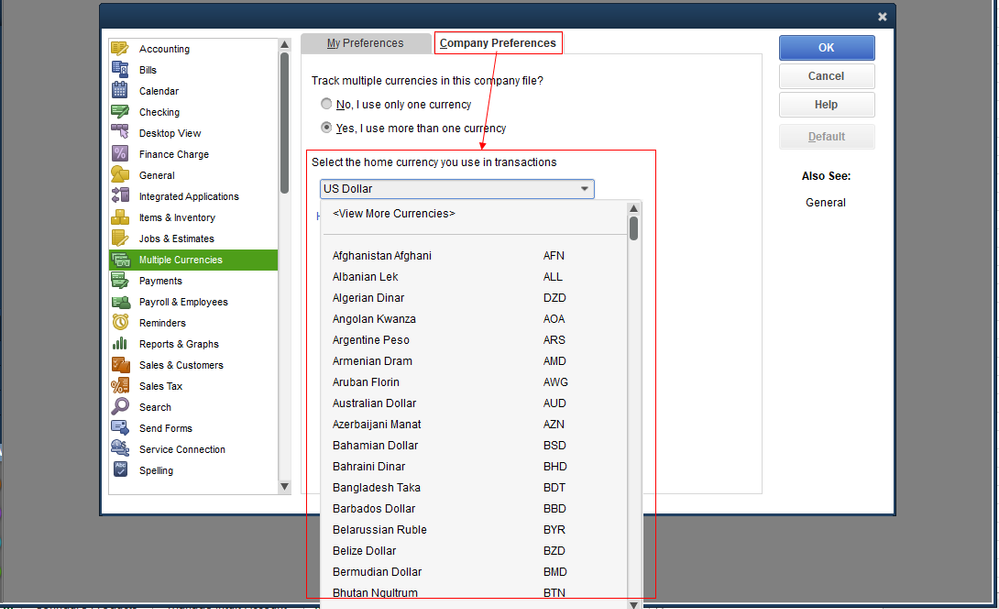
Task: Click the category list scroll up arrow
Action: tap(285, 45)
